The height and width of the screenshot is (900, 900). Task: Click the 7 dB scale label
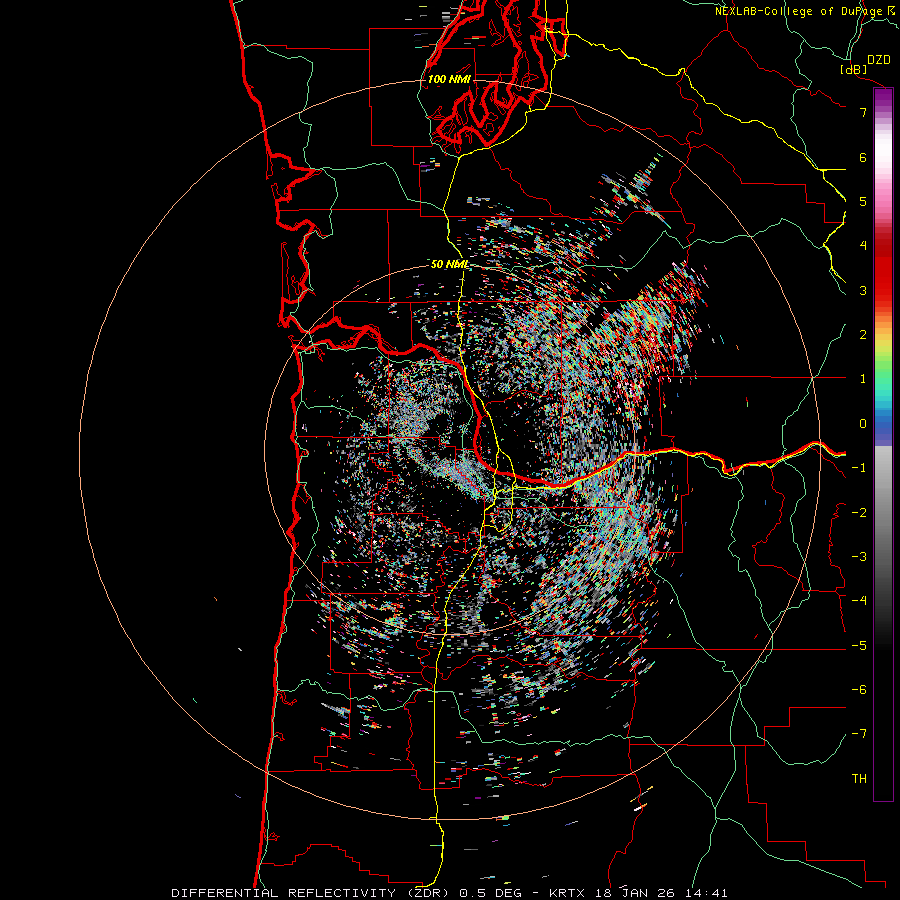click(863, 112)
